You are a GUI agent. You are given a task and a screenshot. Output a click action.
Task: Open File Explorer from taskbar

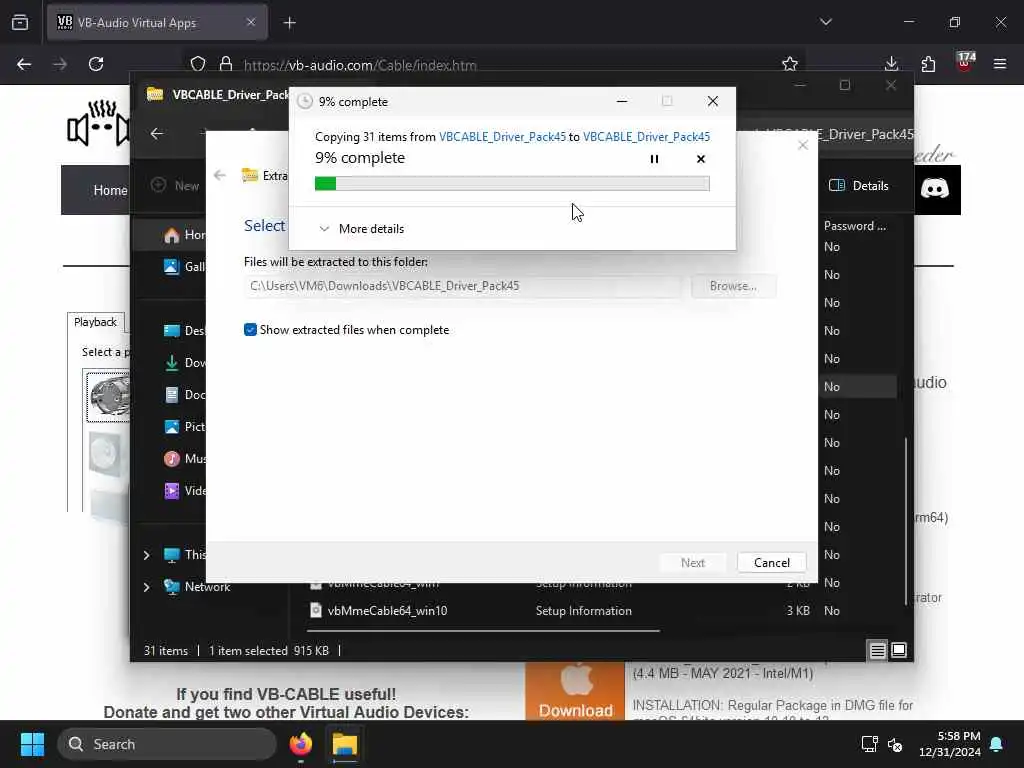pos(345,744)
